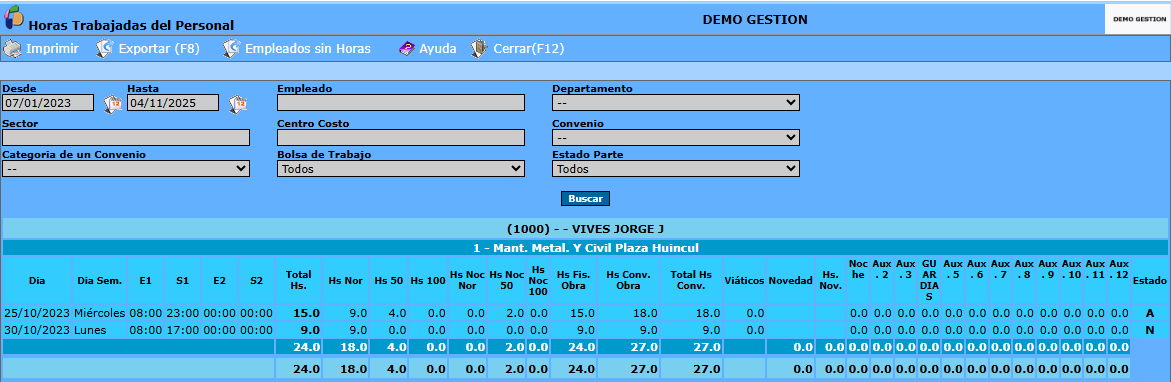Click the Miércoles weekday cell
The height and width of the screenshot is (382, 1171).
click(99, 313)
